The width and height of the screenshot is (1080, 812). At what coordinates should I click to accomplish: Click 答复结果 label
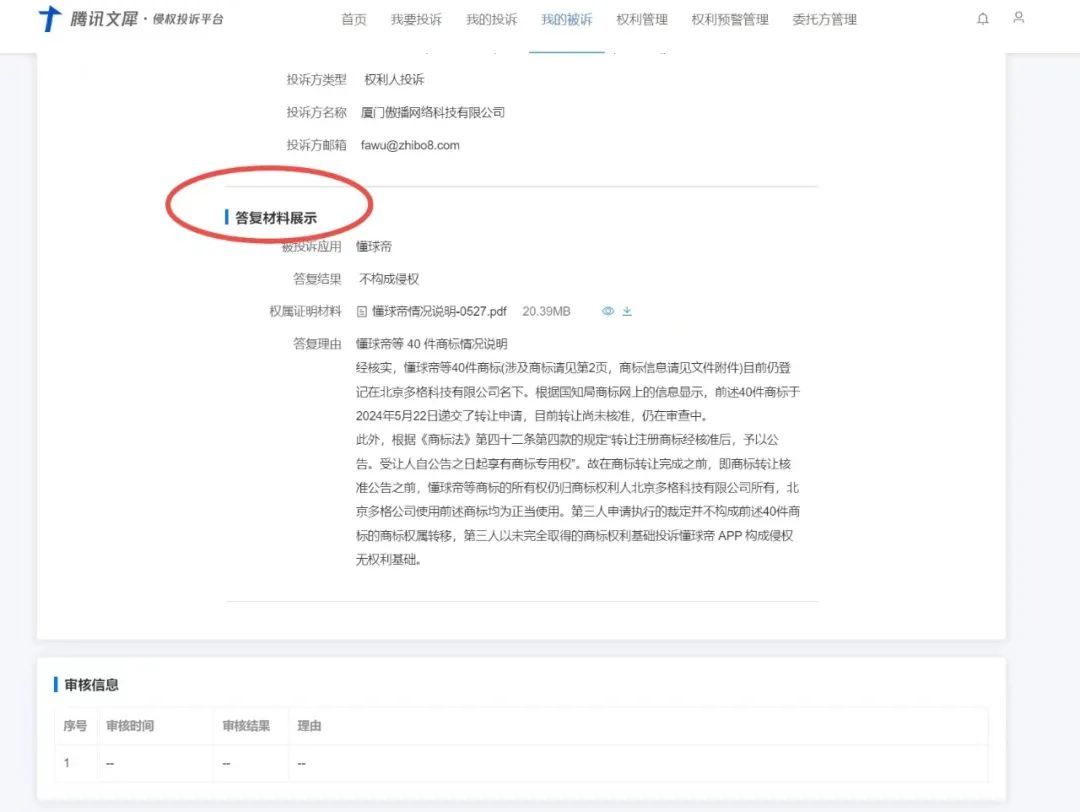click(x=317, y=279)
